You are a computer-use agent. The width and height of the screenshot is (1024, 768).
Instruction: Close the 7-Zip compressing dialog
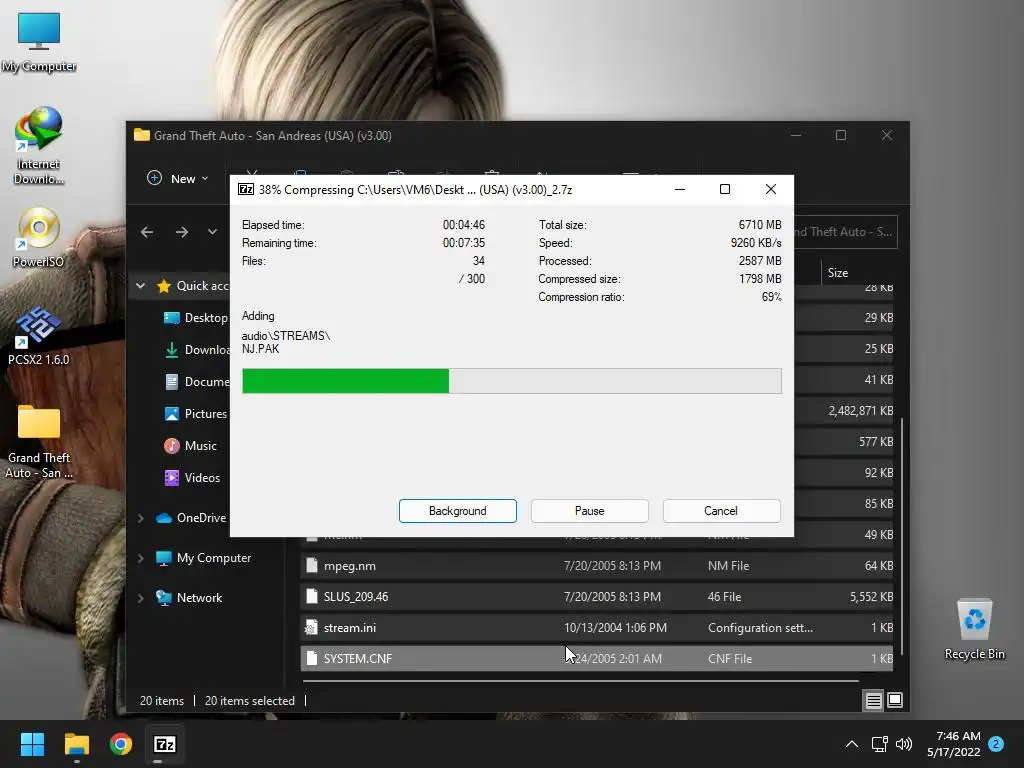pos(771,189)
